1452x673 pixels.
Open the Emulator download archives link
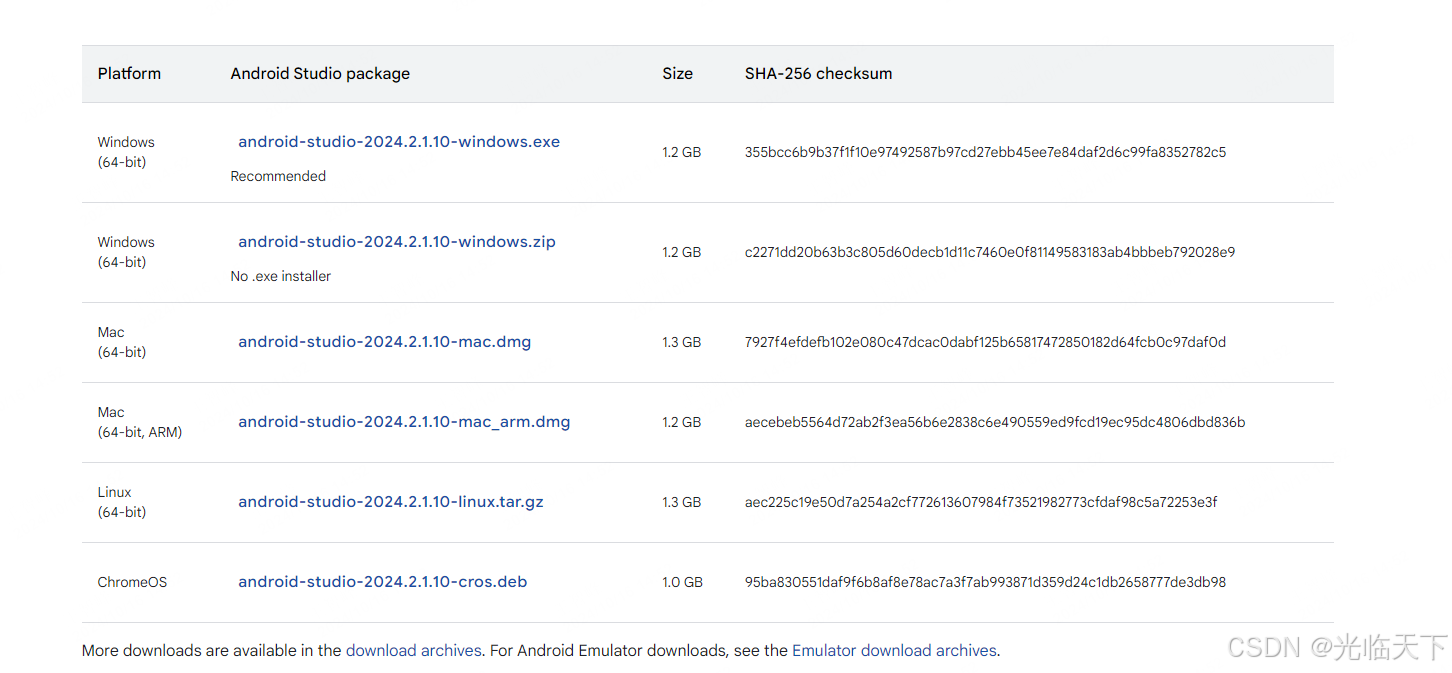click(x=894, y=650)
